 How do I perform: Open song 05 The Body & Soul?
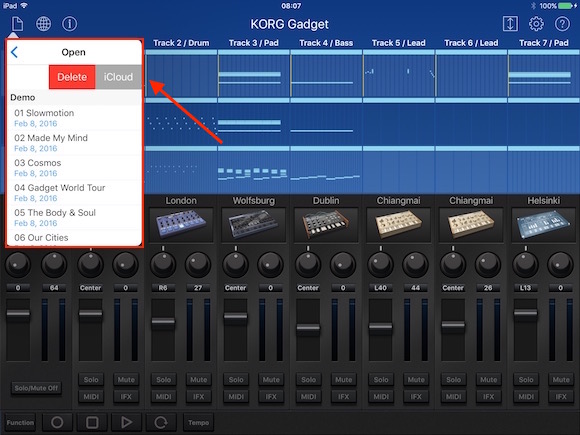coord(74,218)
